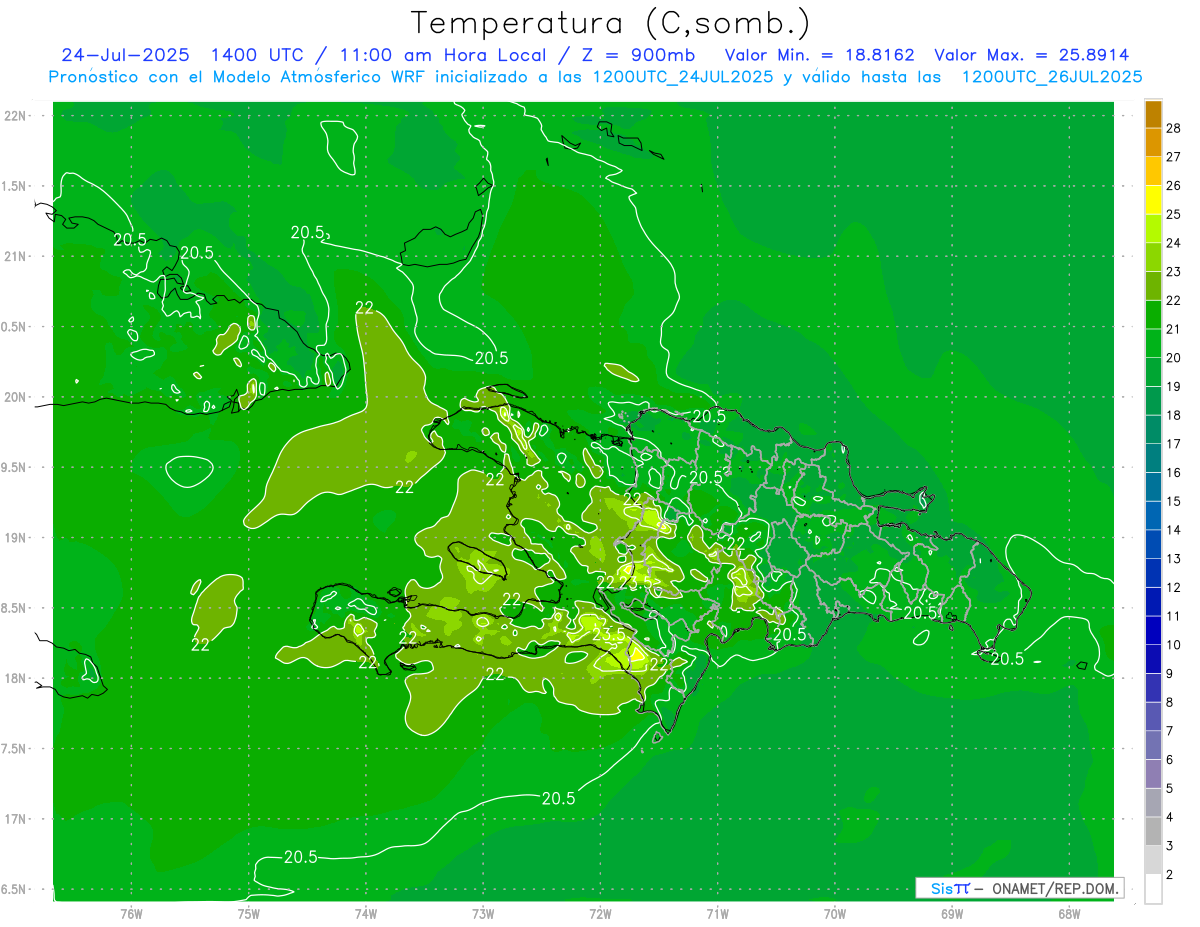Click the "19N" latitude axis label
The width and height of the screenshot is (1200, 927).
[16, 537]
